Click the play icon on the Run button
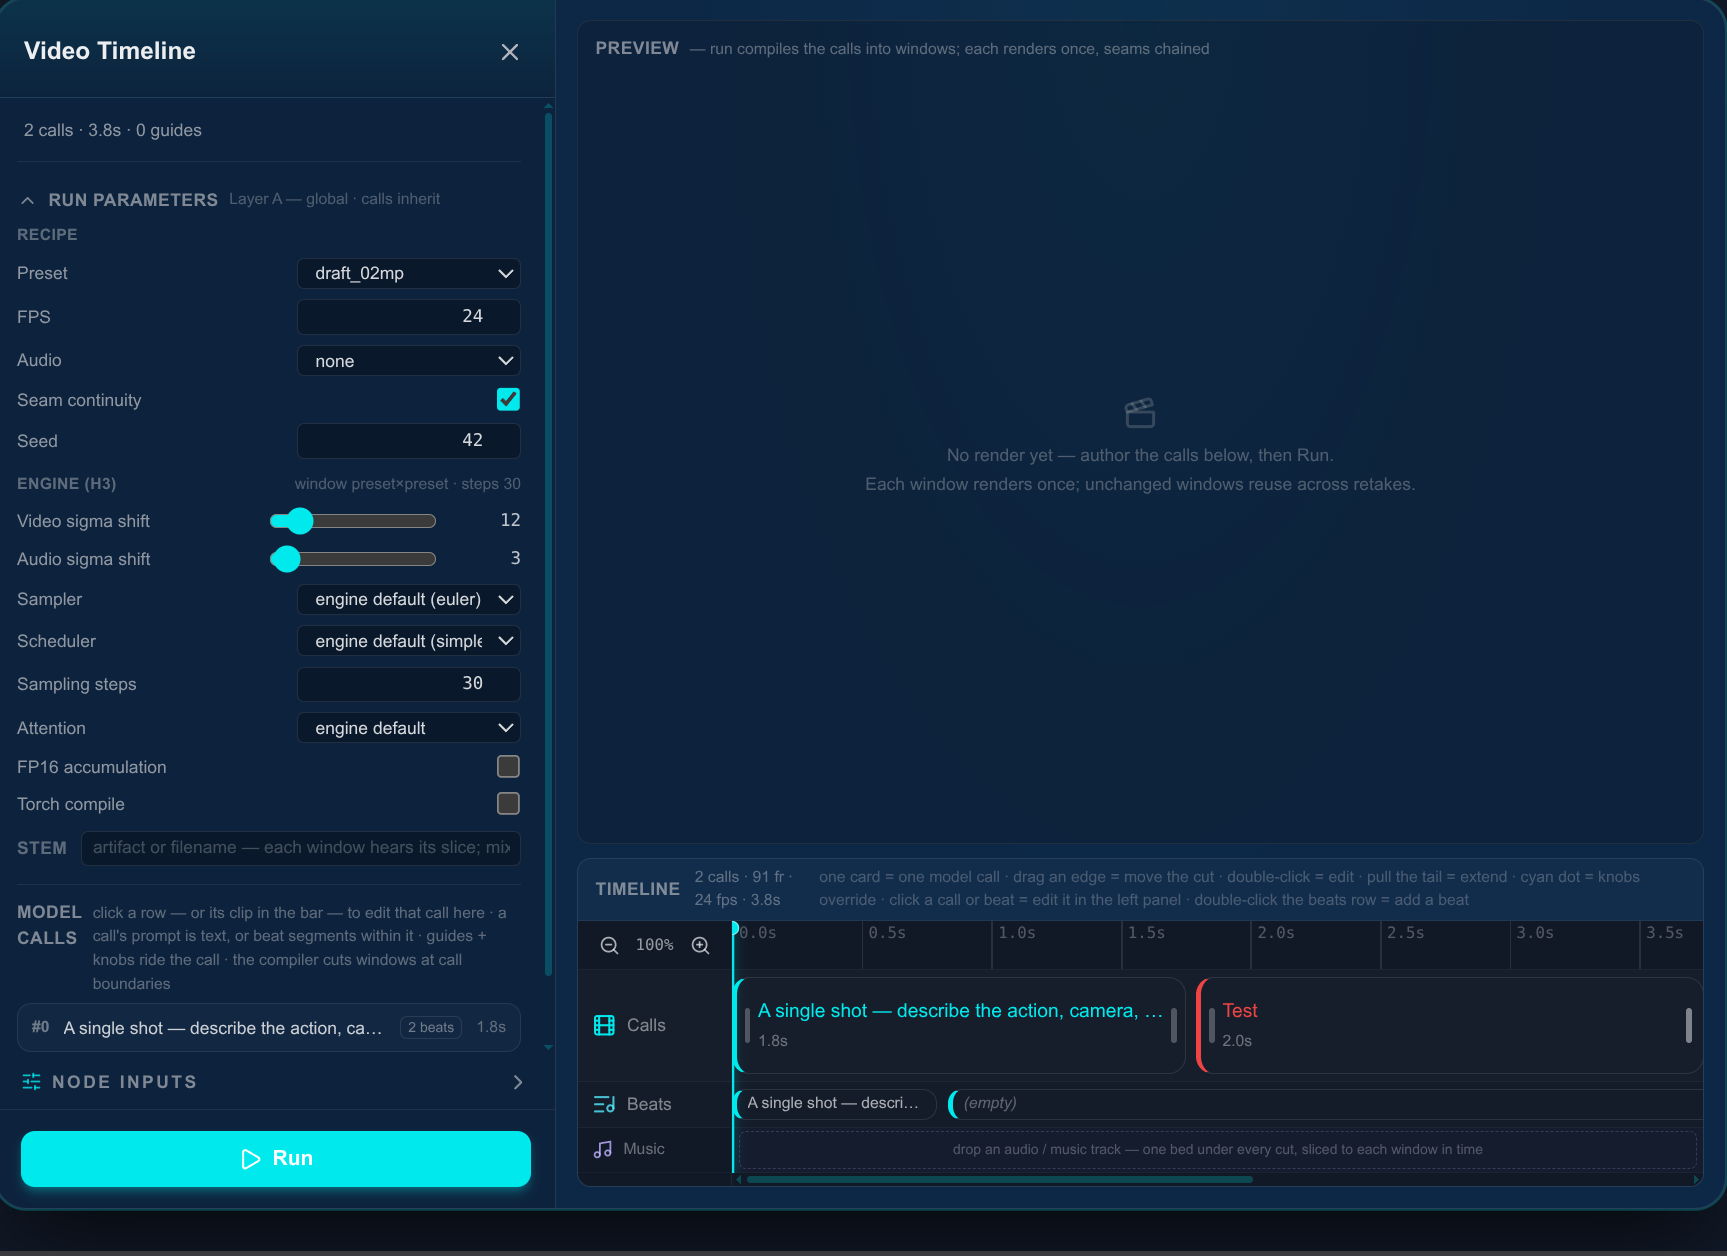 tap(250, 1158)
